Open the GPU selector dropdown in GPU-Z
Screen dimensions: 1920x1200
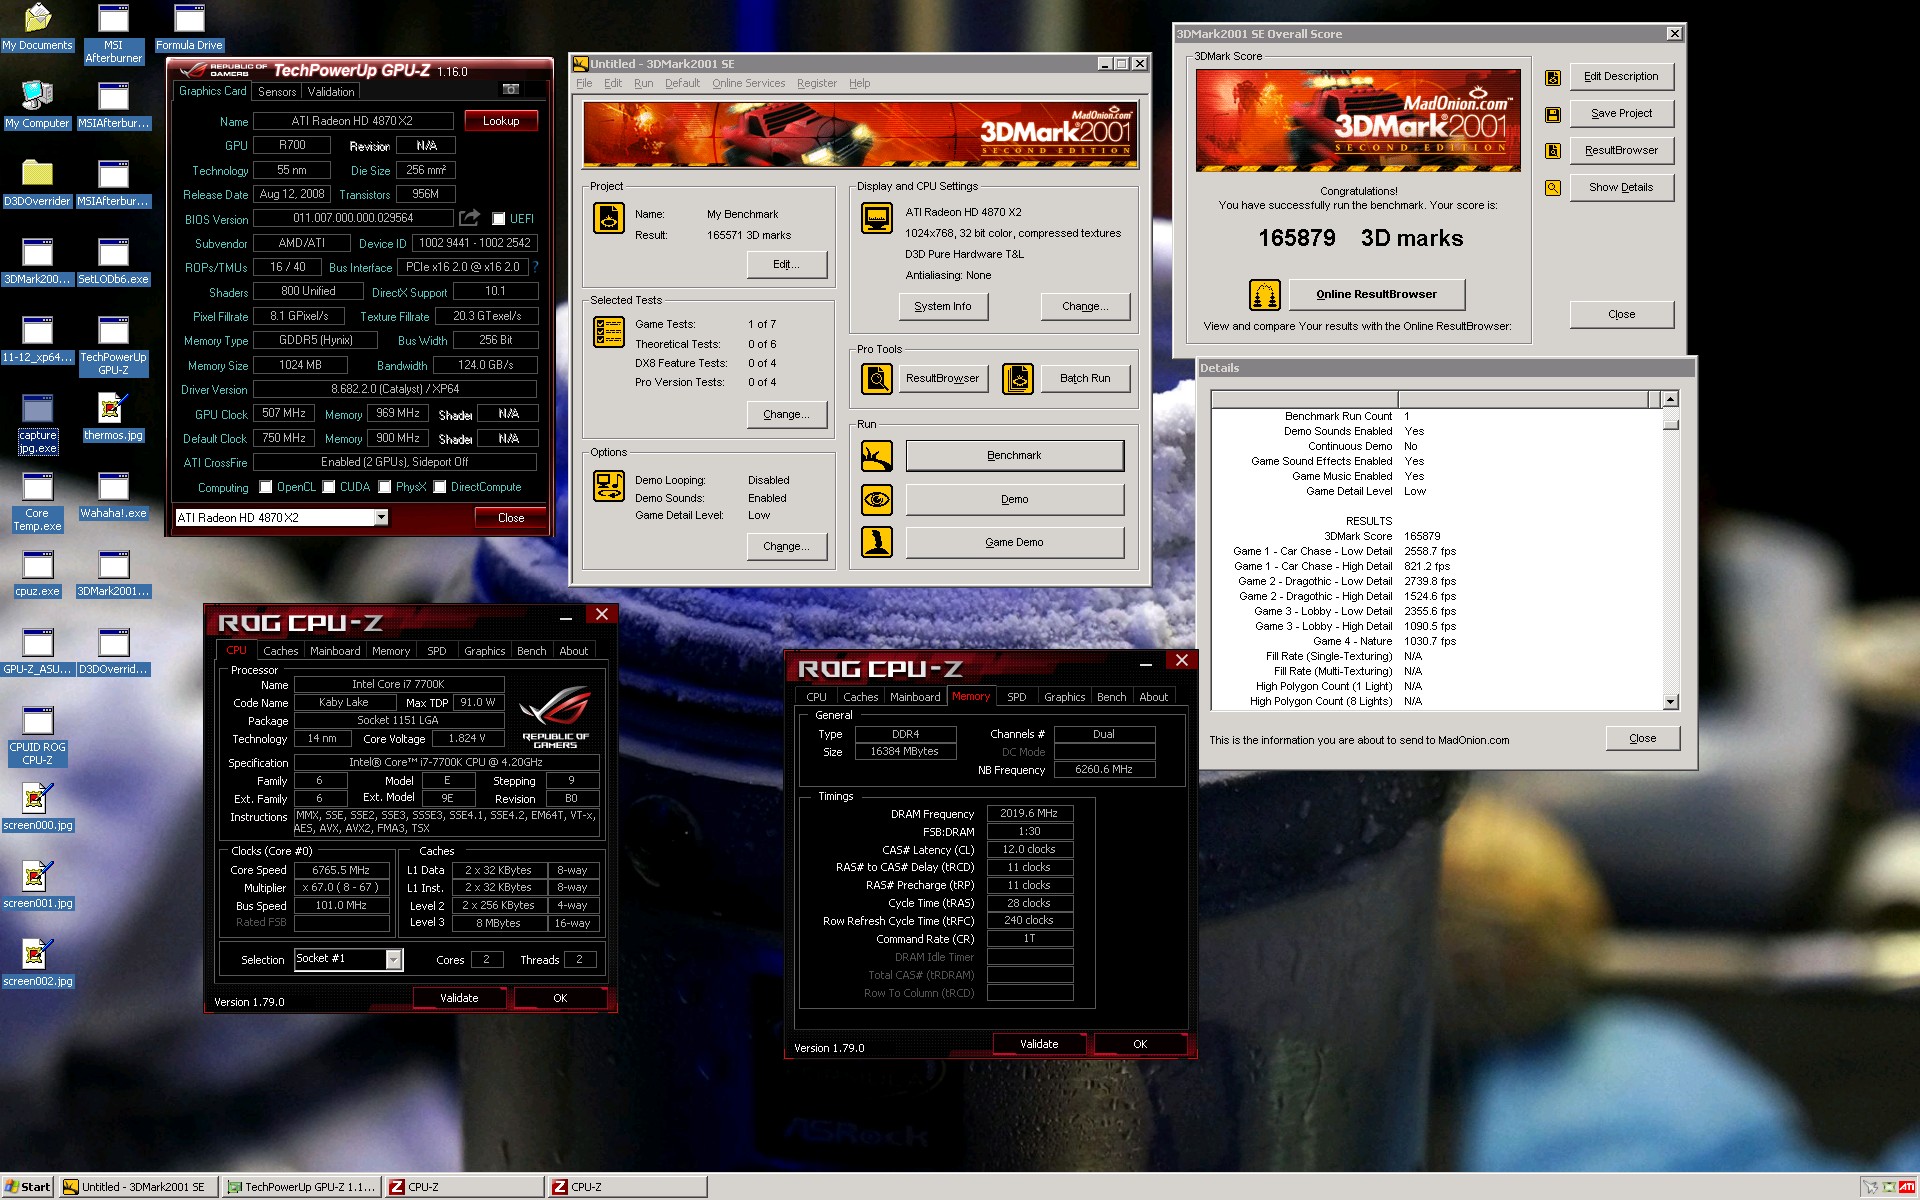pyautogui.click(x=381, y=517)
